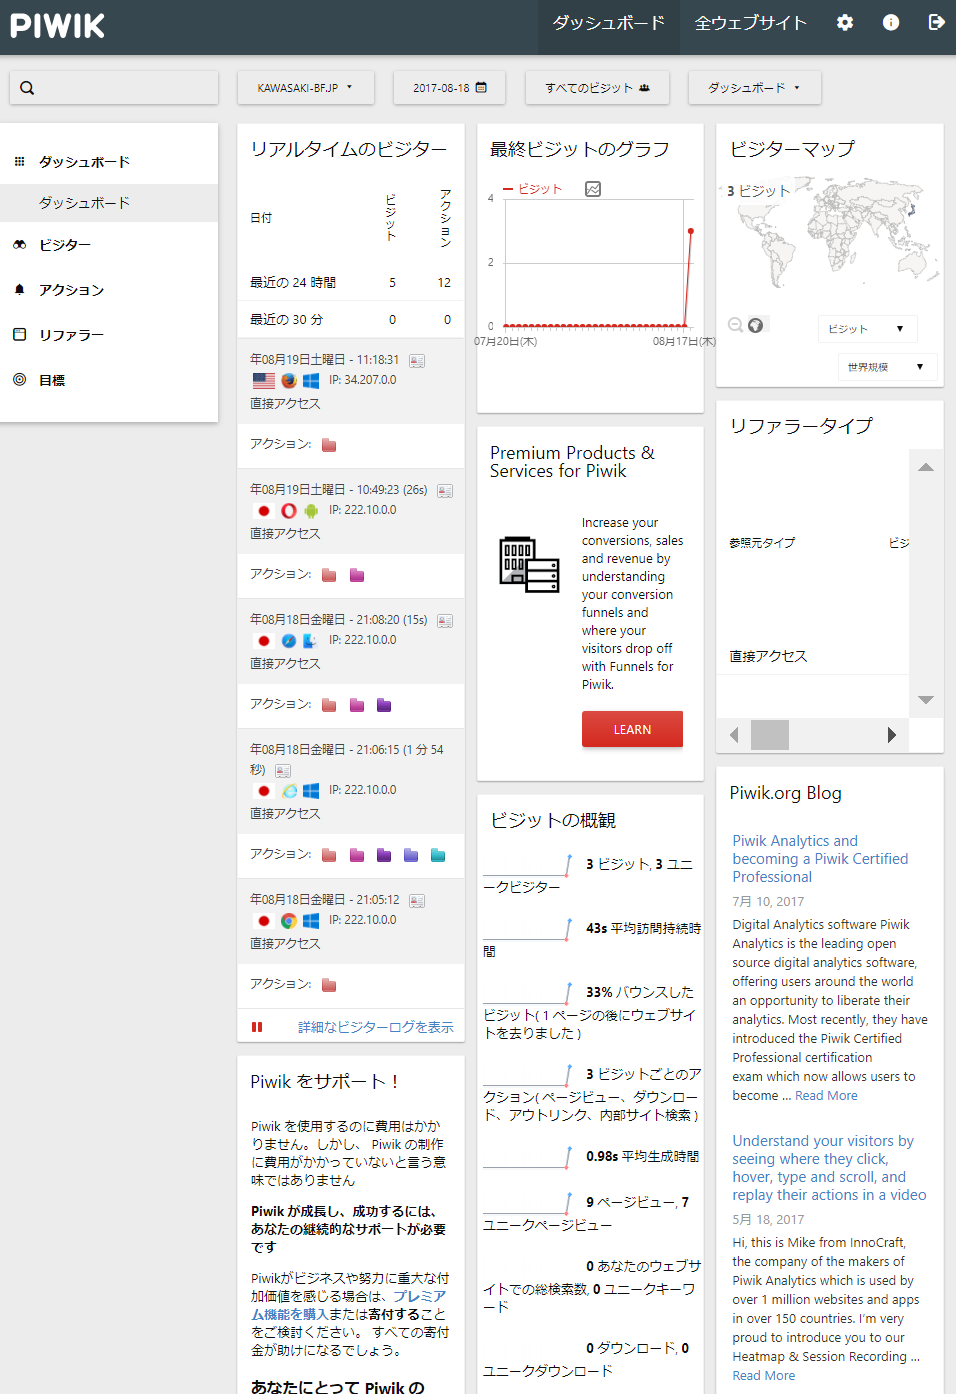The height and width of the screenshot is (1394, 956).
Task: Open 'Piwik Analytics and becoming a Piwik Certified Professional' post
Action: [820, 859]
